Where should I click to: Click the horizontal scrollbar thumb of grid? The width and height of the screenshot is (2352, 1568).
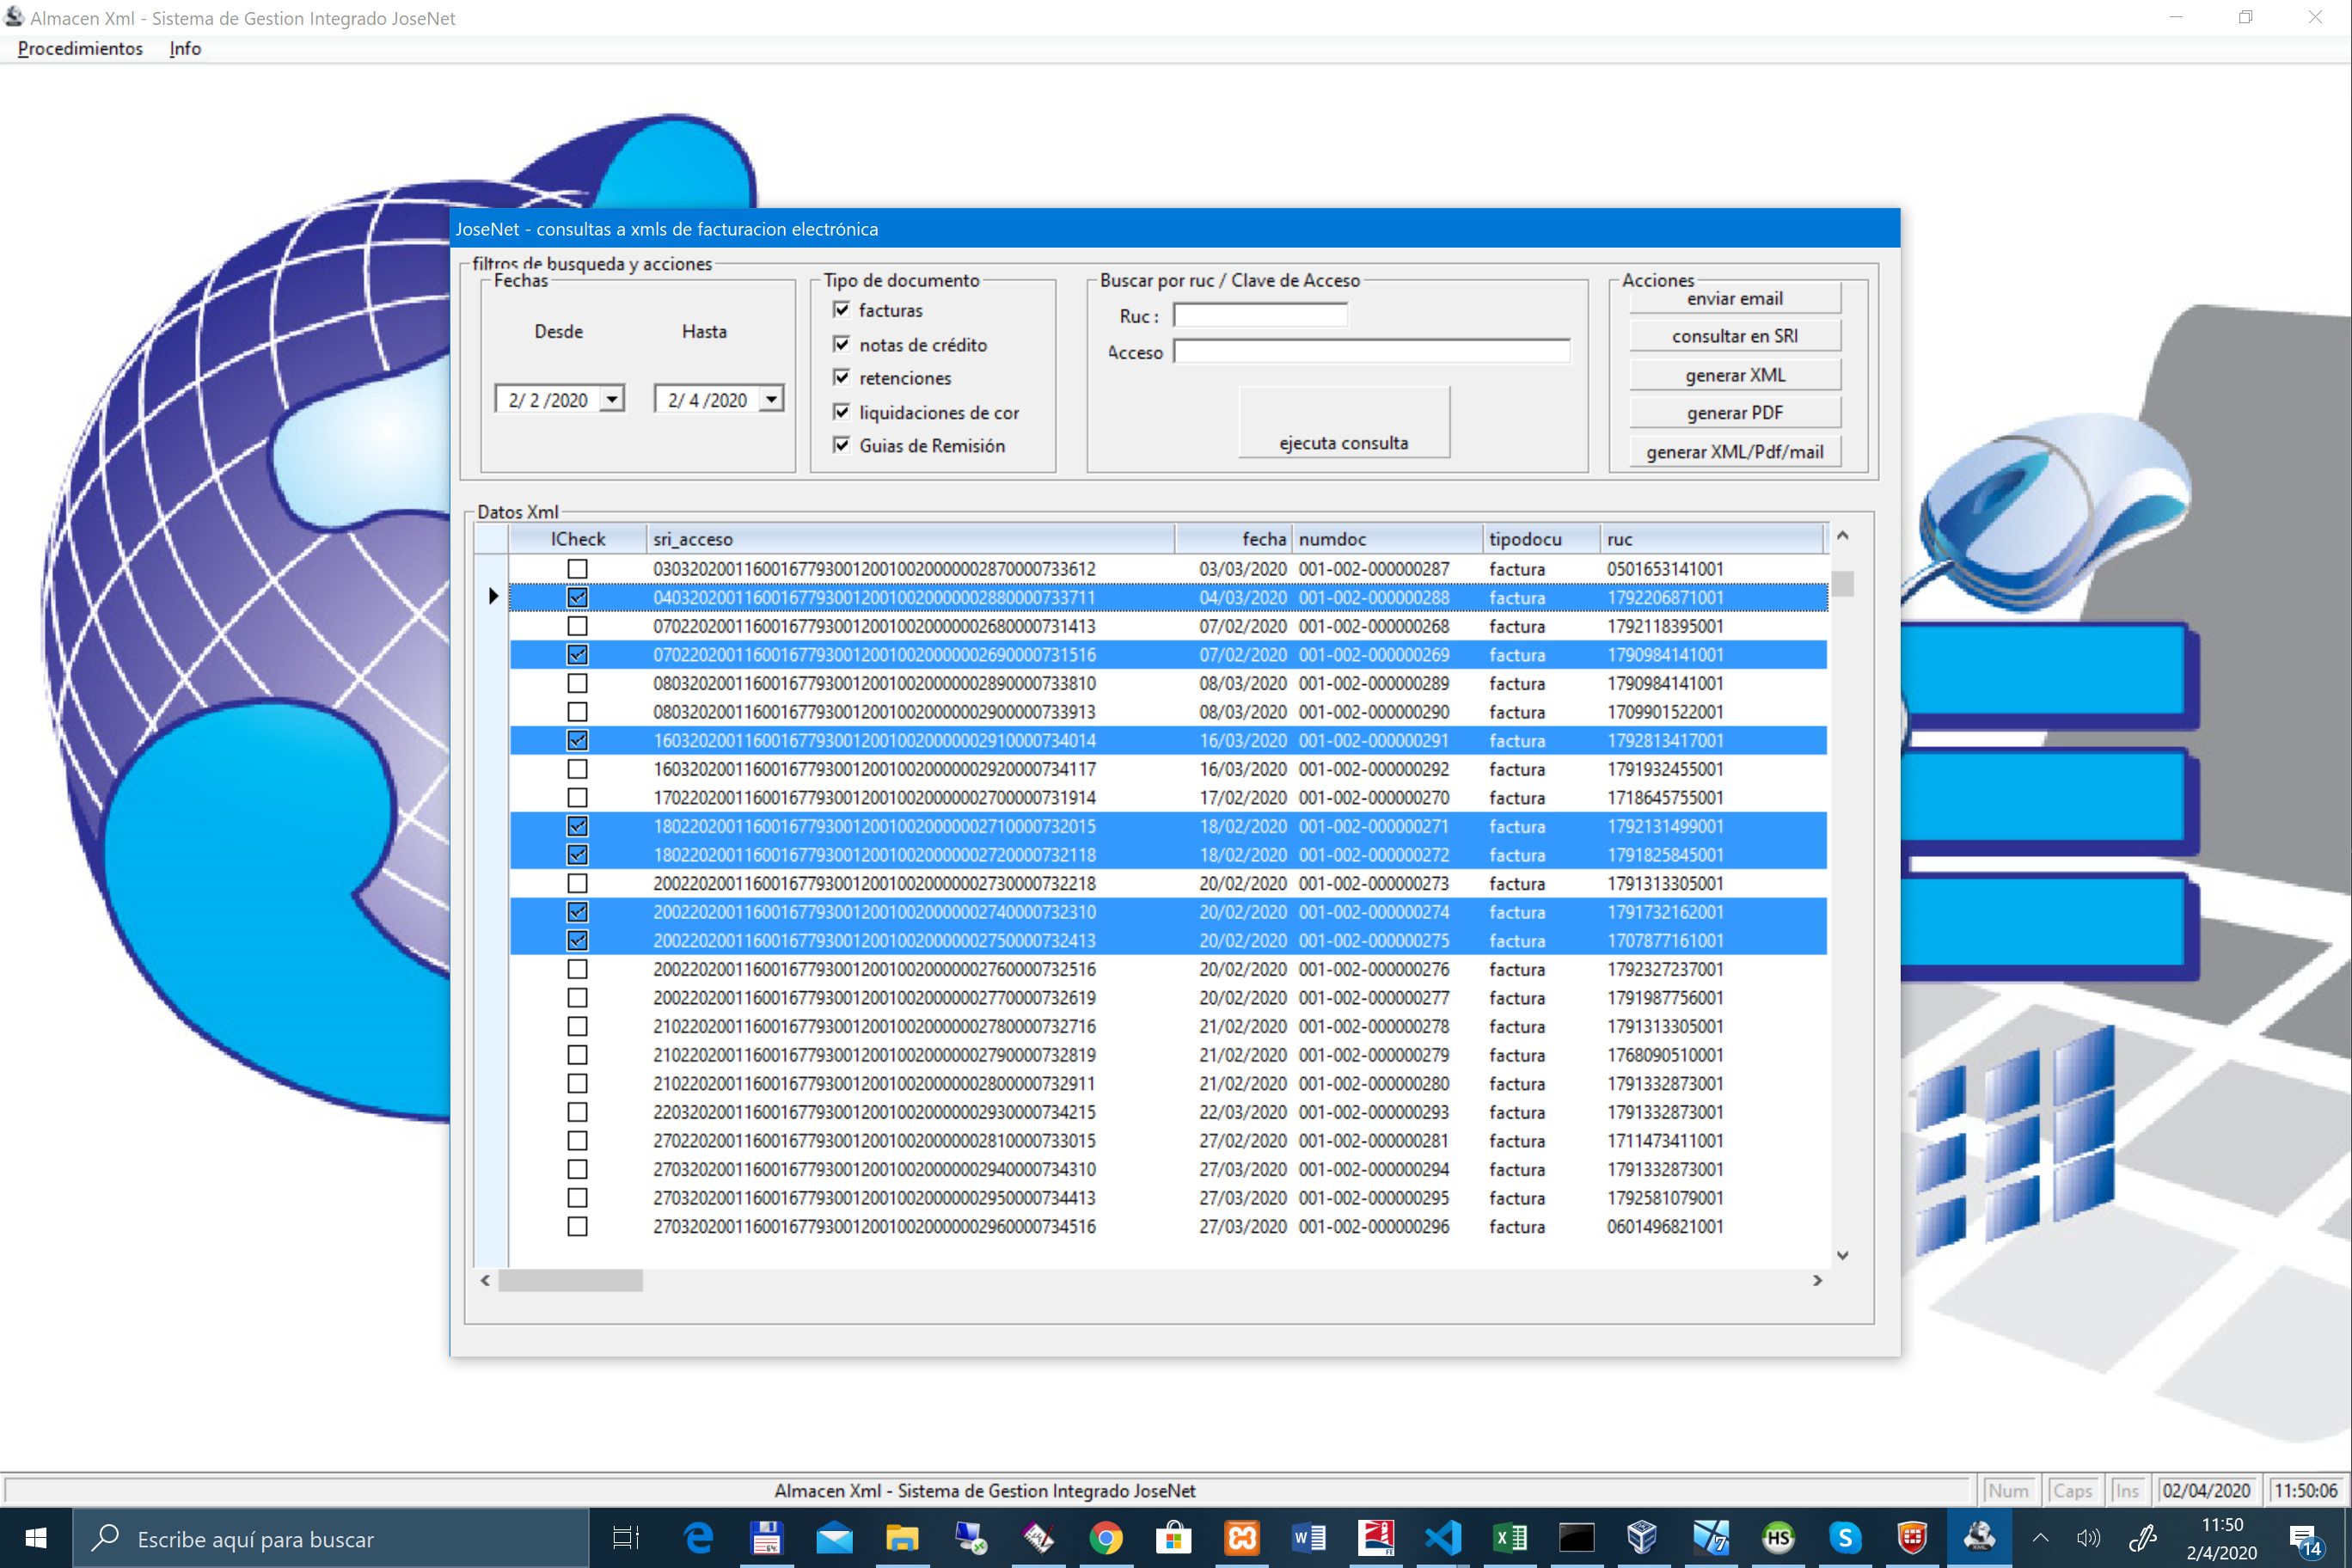570,1280
